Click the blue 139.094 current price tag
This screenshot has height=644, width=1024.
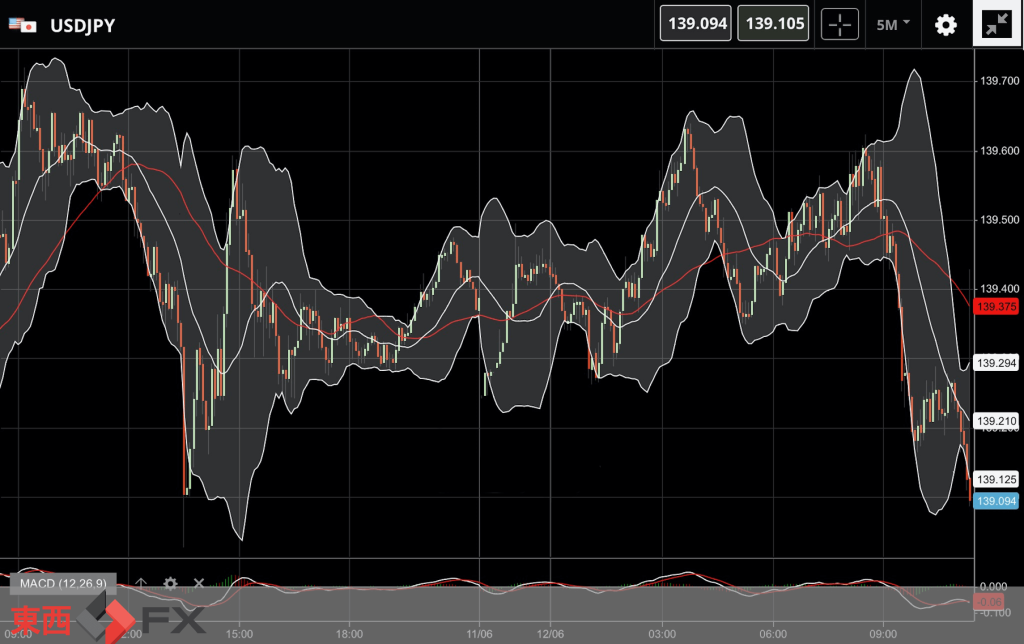click(x=996, y=501)
